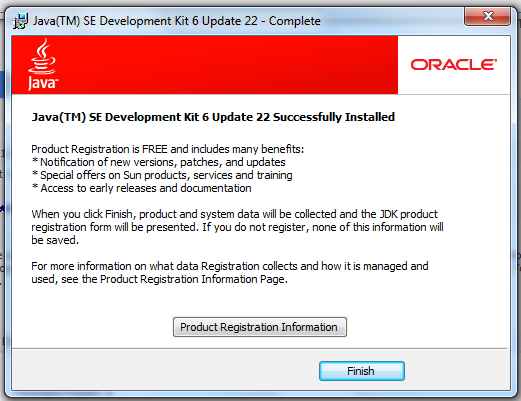The height and width of the screenshot is (401, 521).
Task: Click the Java coffee cup logo
Action: pos(42,64)
